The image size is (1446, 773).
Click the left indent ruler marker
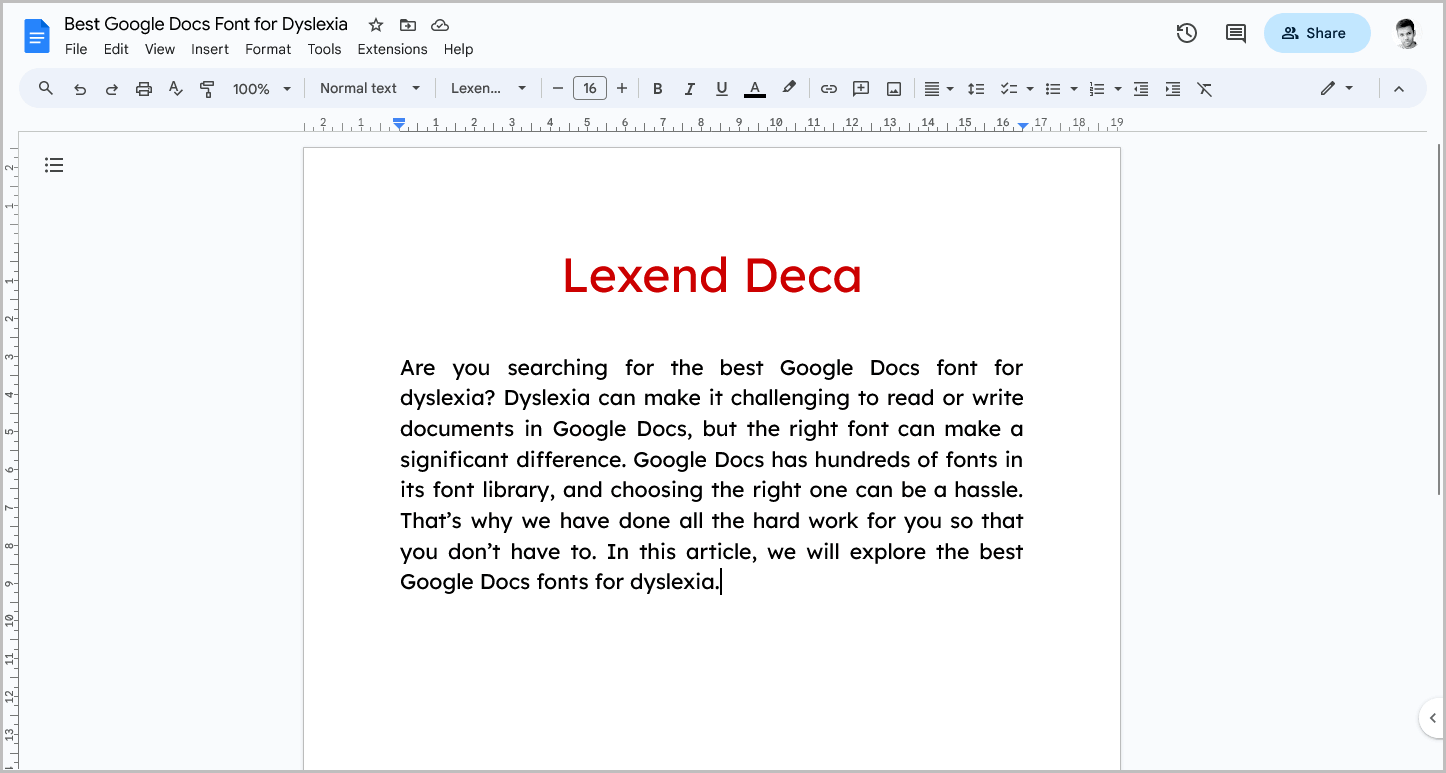(399, 124)
